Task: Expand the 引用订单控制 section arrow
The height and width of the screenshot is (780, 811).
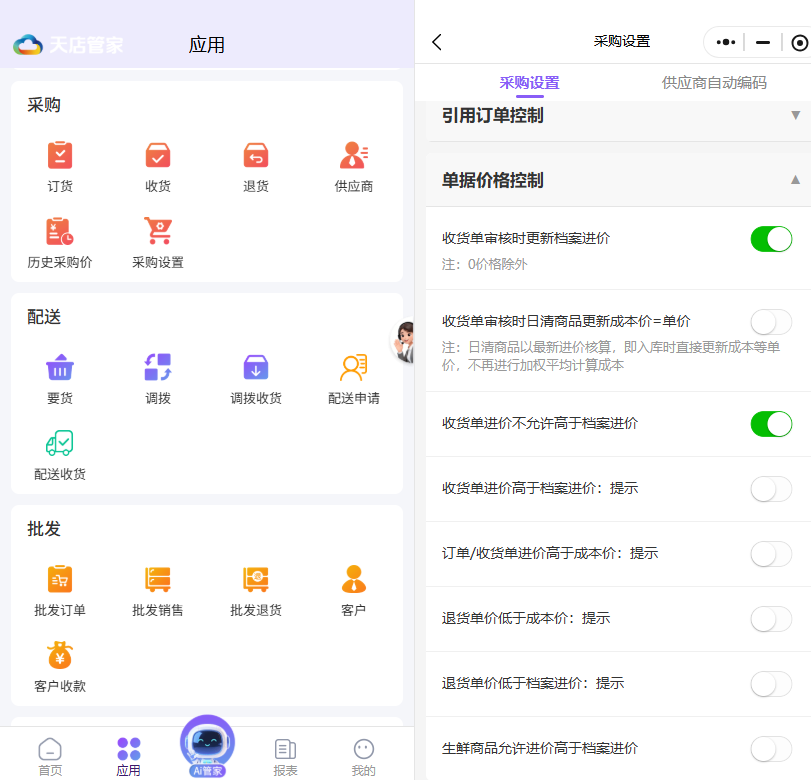Action: (x=795, y=116)
